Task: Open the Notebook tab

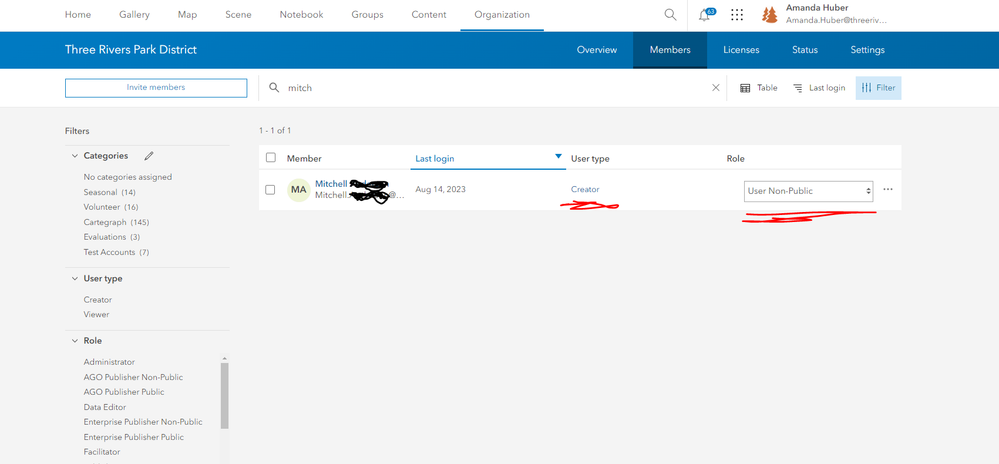Action: pos(301,15)
